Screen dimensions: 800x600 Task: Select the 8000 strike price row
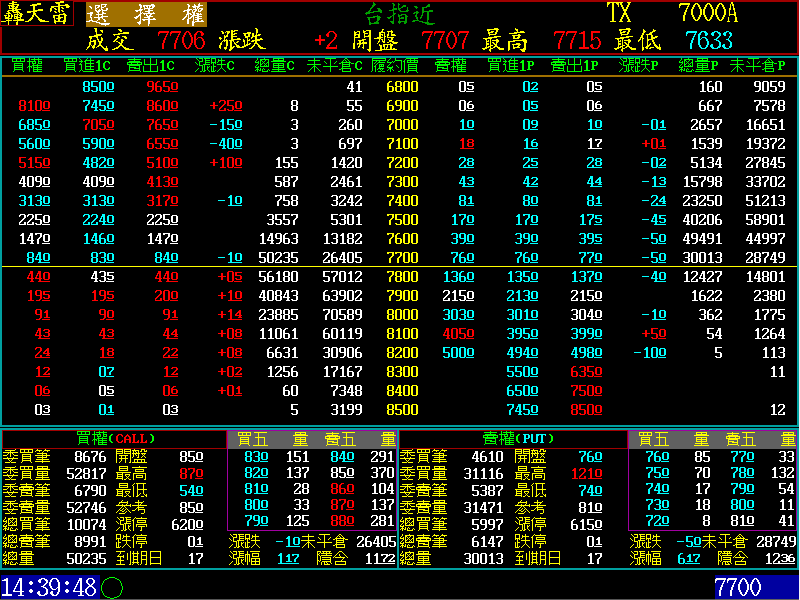pyautogui.click(x=402, y=314)
